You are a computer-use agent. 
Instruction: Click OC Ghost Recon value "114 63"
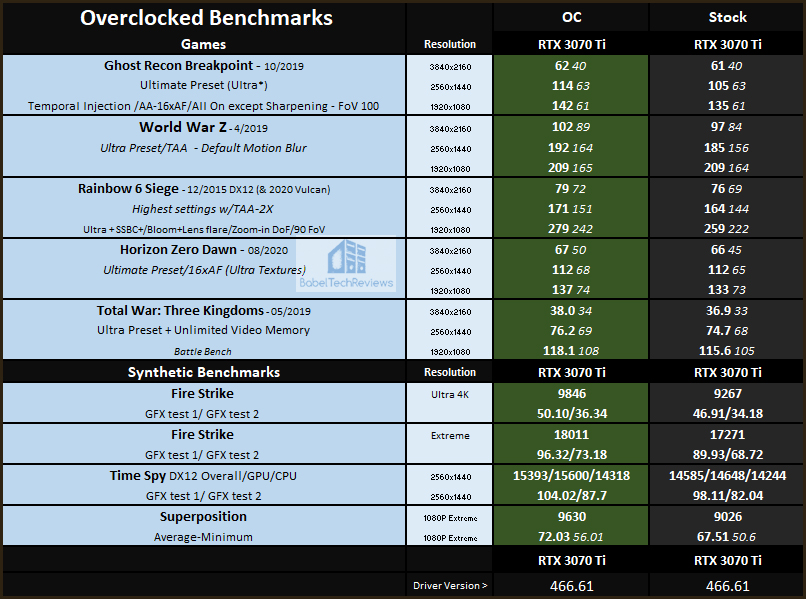click(x=571, y=86)
